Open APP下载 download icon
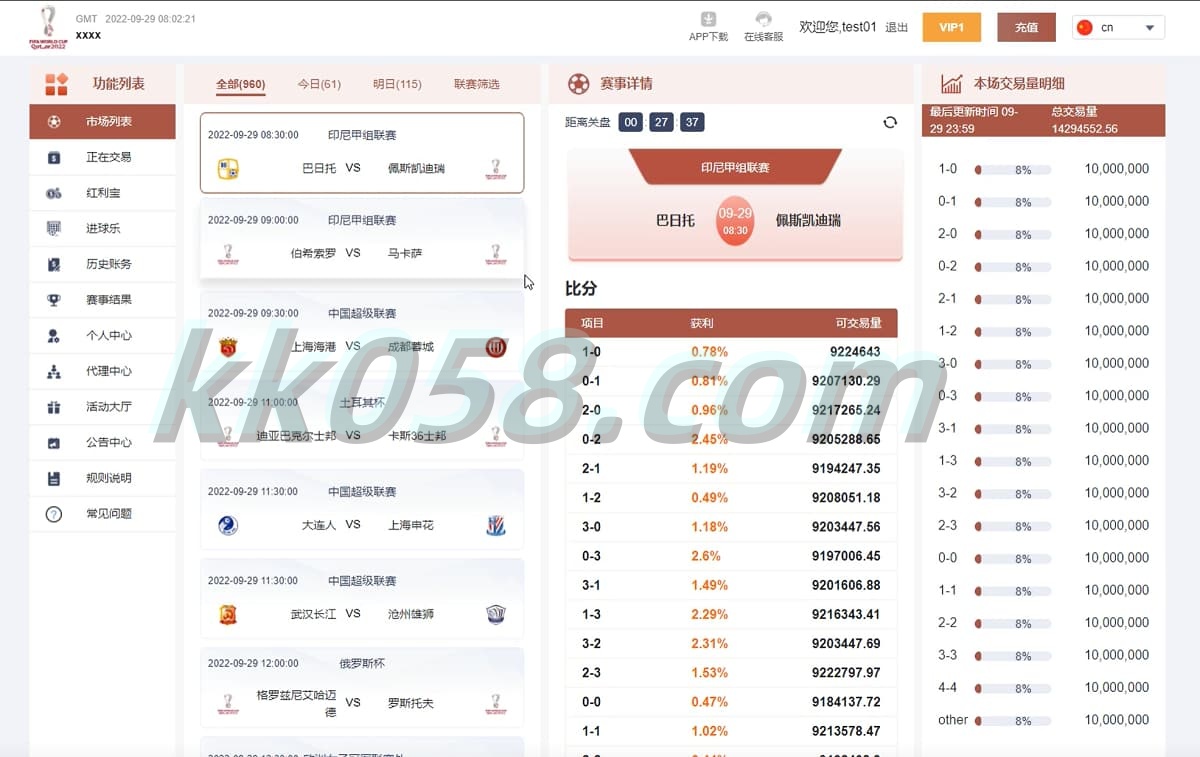Image resolution: width=1200 pixels, height=757 pixels. 708,19
